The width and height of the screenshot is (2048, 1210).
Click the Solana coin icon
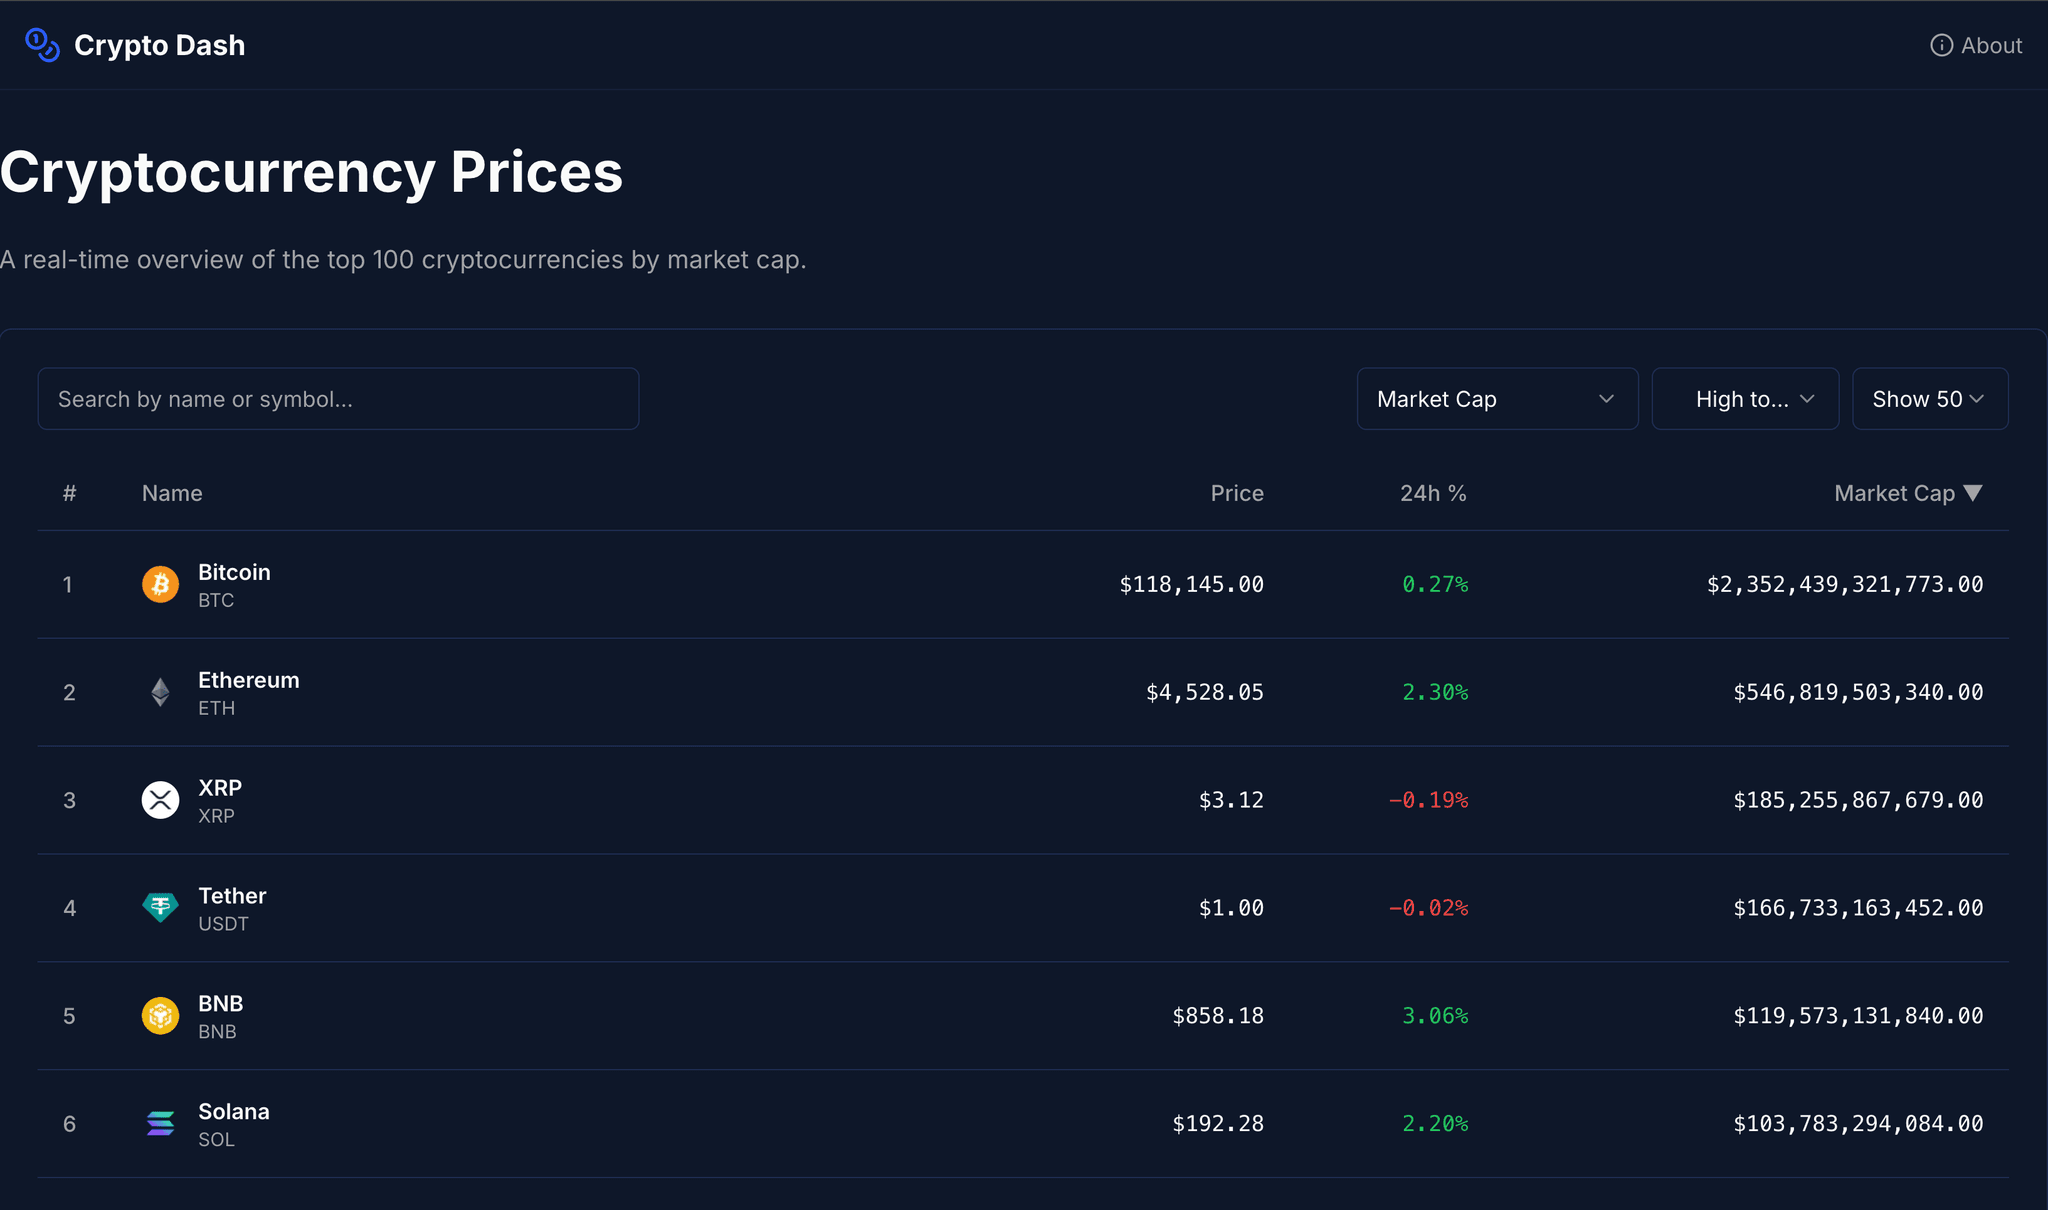tap(160, 1123)
